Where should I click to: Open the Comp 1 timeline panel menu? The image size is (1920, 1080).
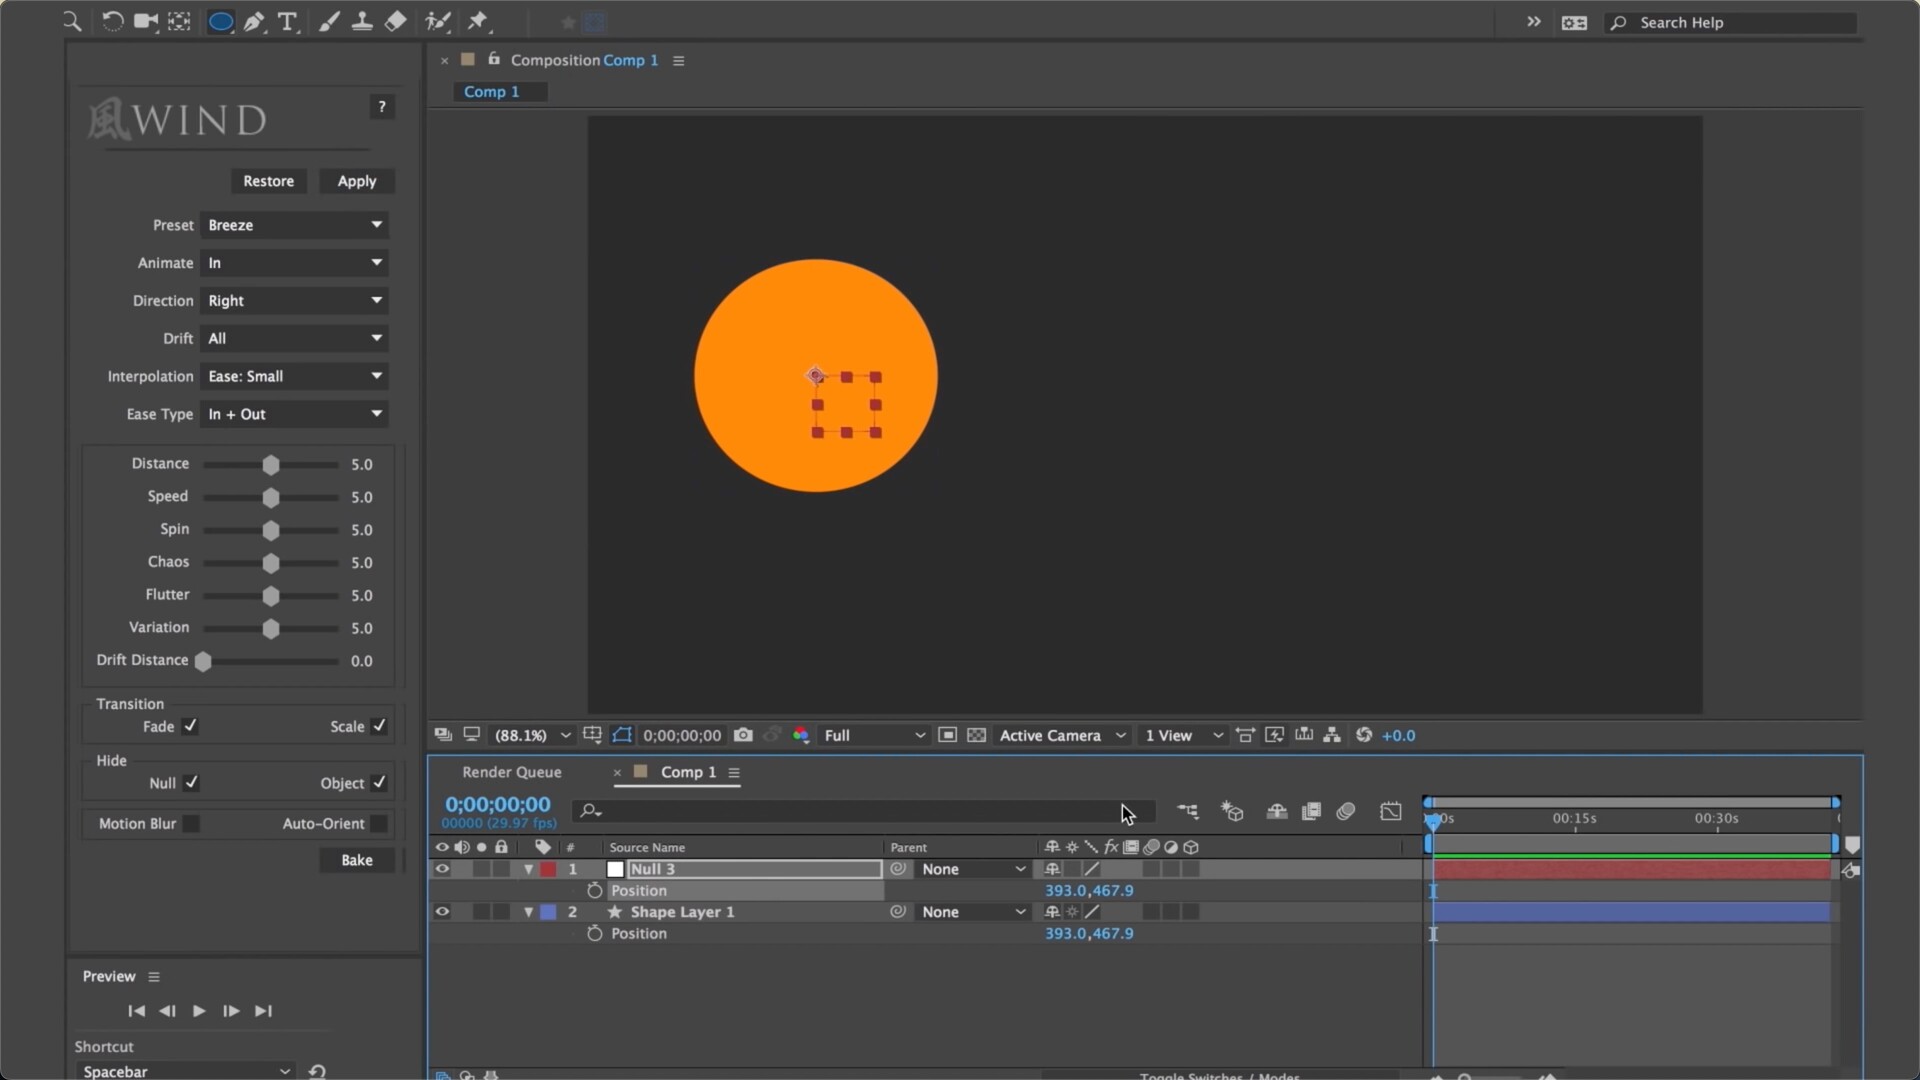pyautogui.click(x=734, y=772)
